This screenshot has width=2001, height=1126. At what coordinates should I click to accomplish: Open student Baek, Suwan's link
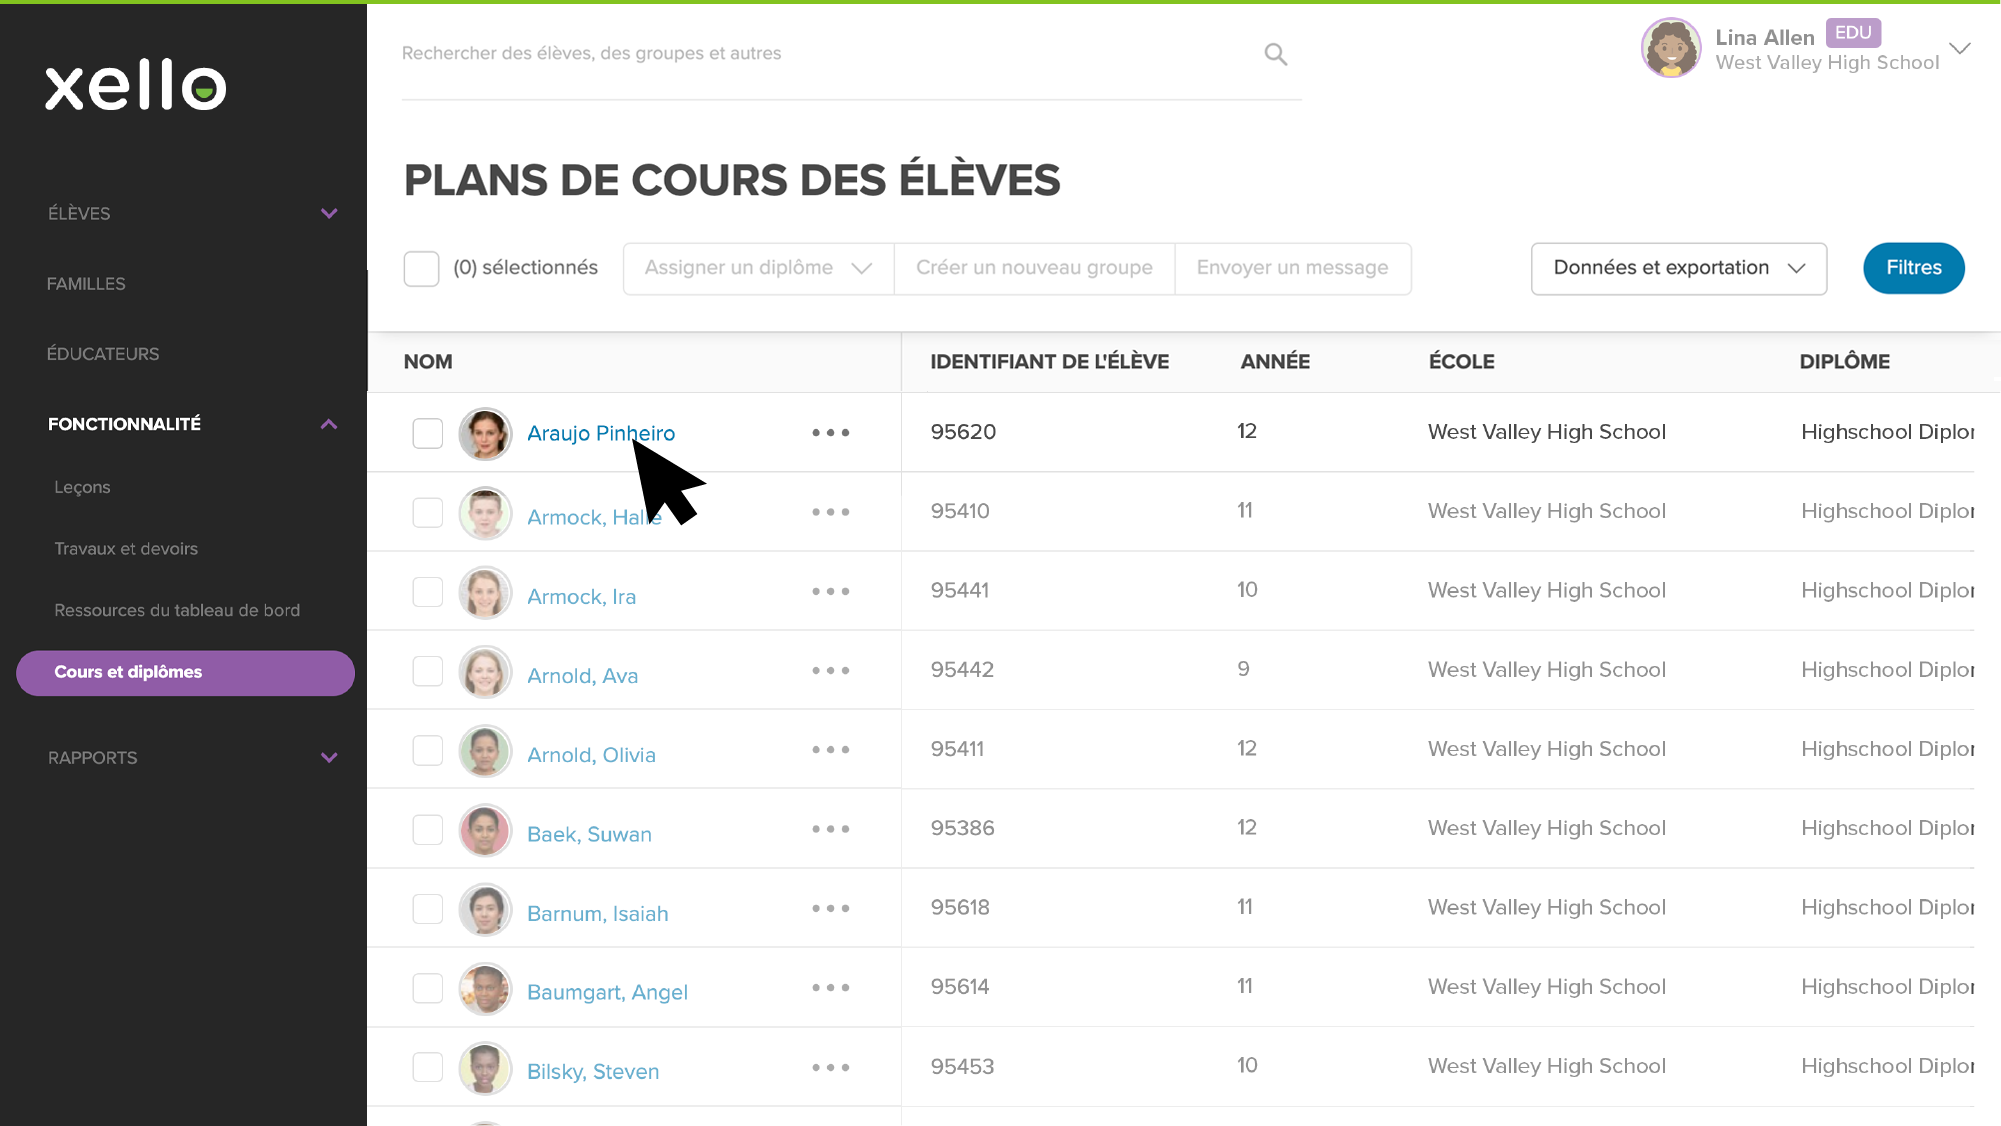(x=589, y=835)
